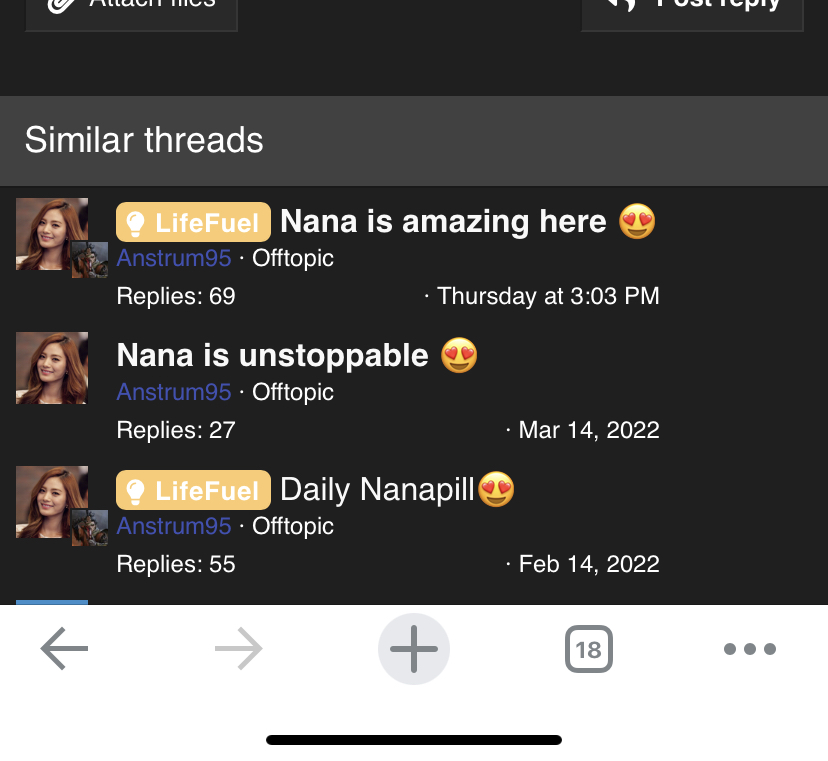Image resolution: width=828 pixels, height=761 pixels.
Task: Click avatar thumbnail beside Nana is unstoppable
Action: click(x=52, y=368)
